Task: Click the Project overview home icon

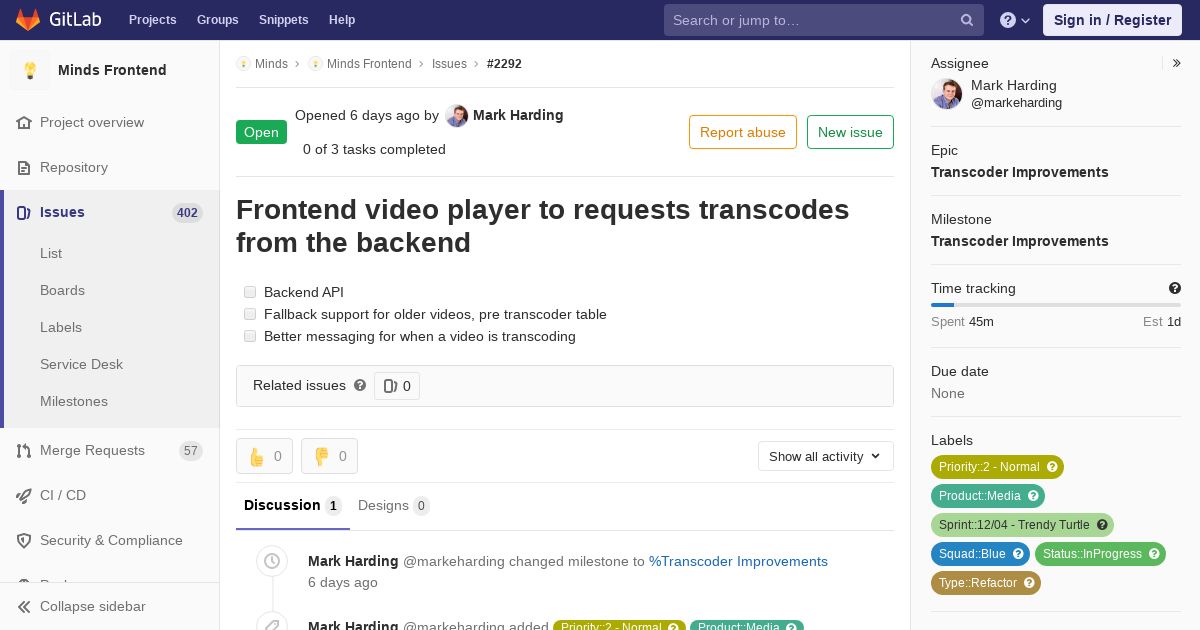Action: tap(24, 123)
